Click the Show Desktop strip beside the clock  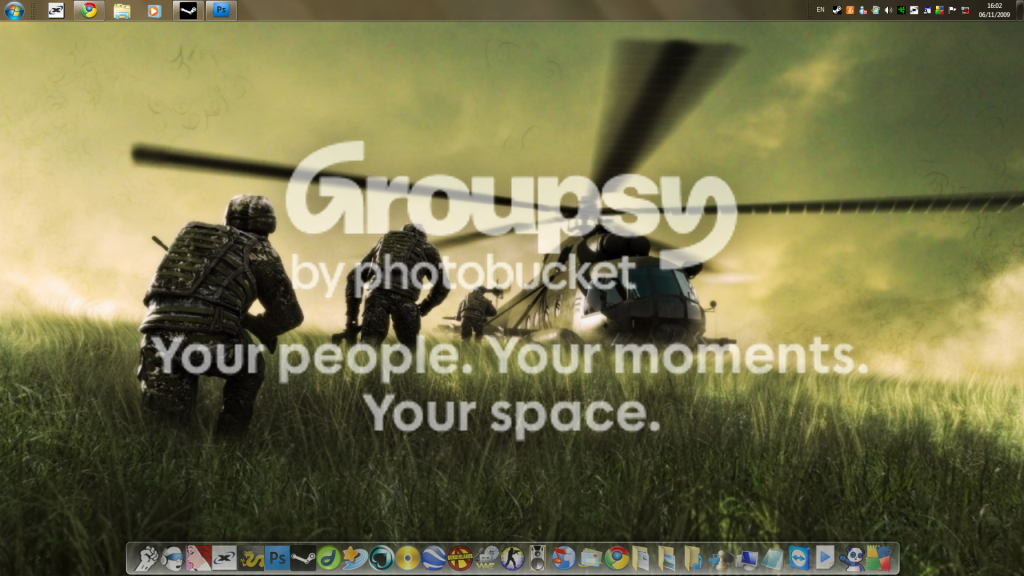1019,10
